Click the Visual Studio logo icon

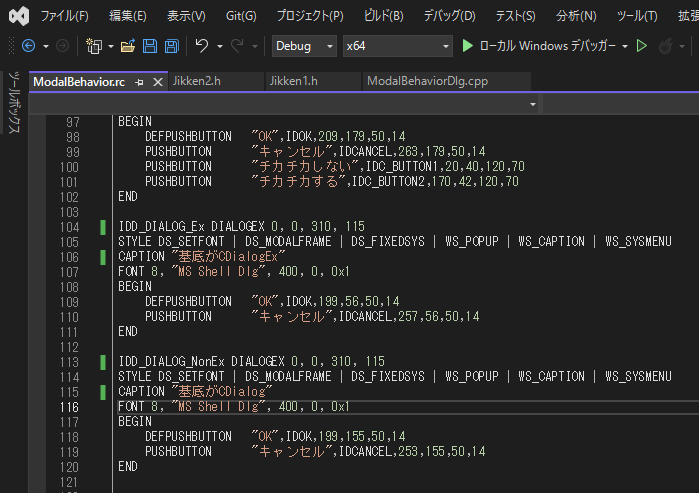[x=17, y=16]
